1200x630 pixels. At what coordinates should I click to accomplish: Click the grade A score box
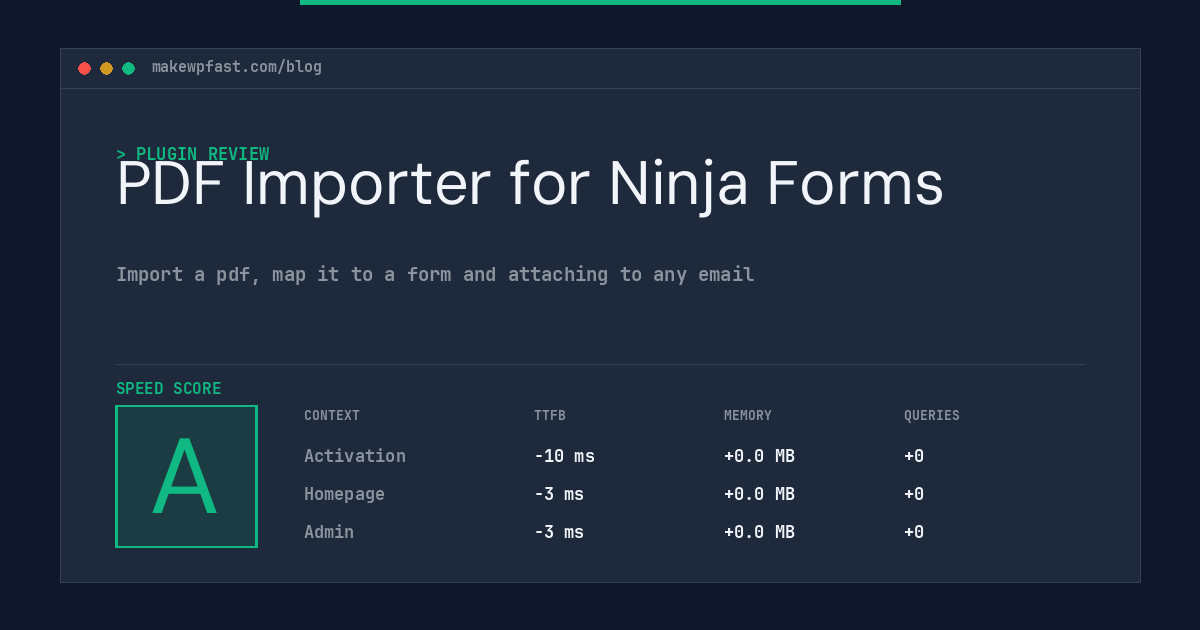tap(186, 476)
